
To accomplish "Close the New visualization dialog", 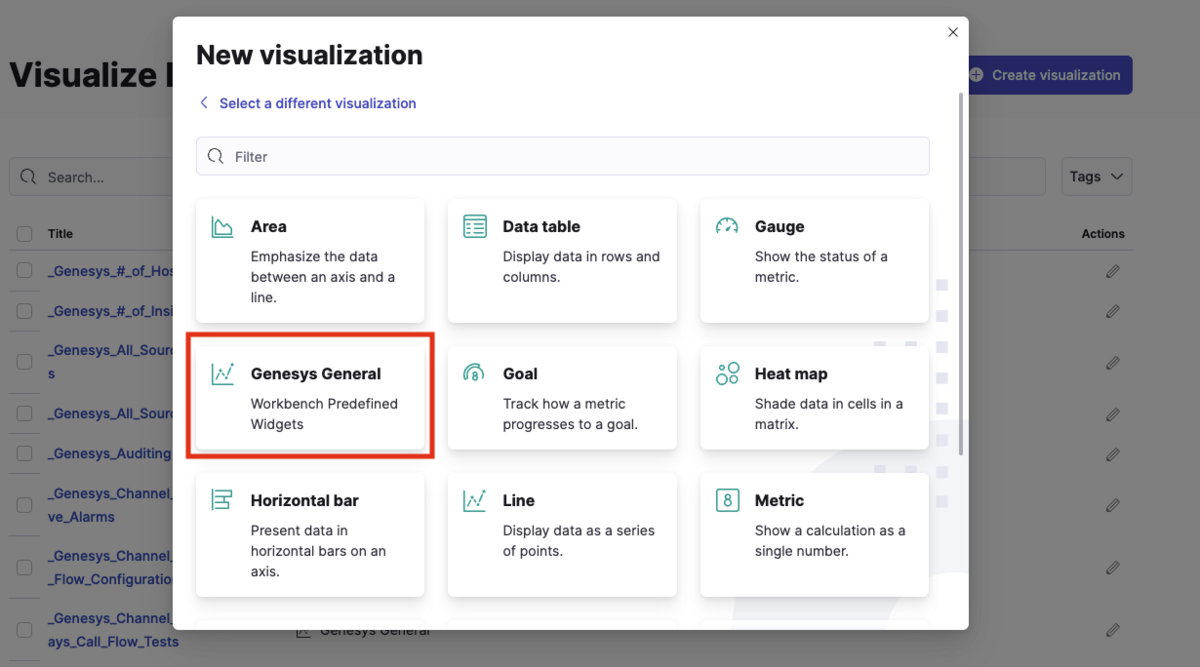I will (x=953, y=32).
